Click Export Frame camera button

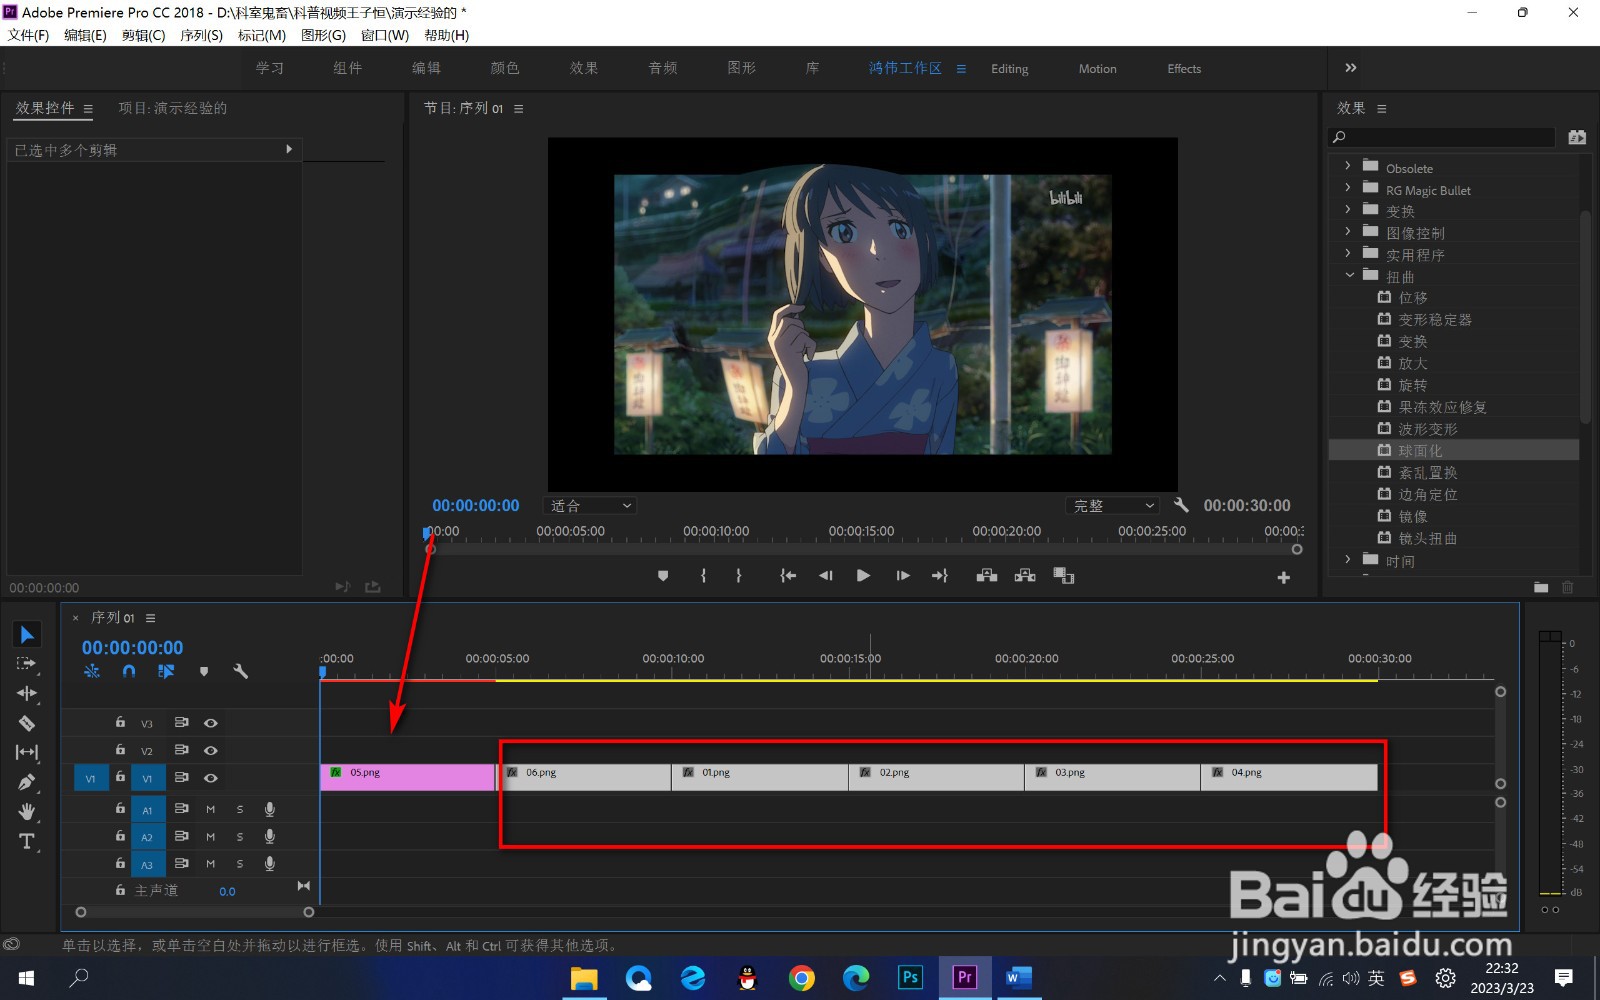click(x=1064, y=576)
